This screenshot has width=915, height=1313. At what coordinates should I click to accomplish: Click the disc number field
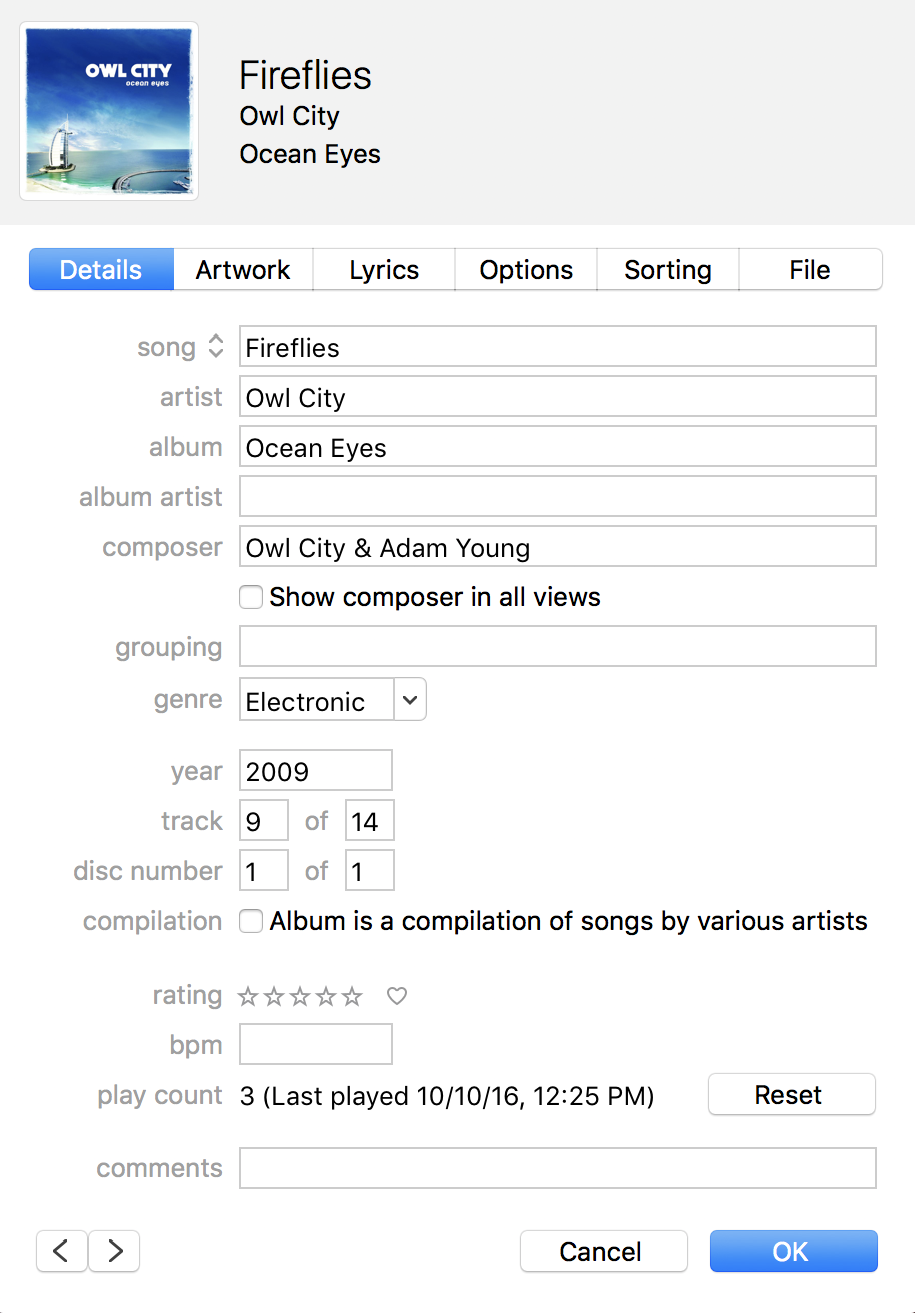click(264, 870)
